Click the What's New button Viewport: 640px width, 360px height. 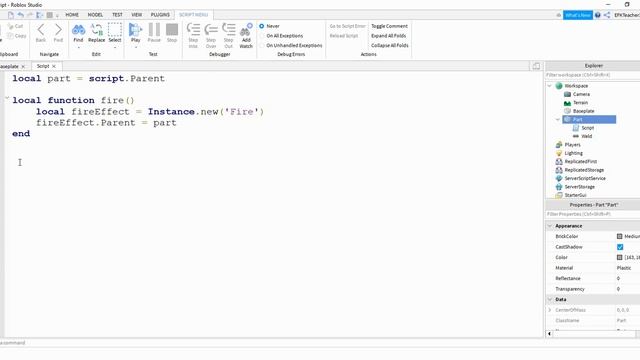tap(578, 15)
